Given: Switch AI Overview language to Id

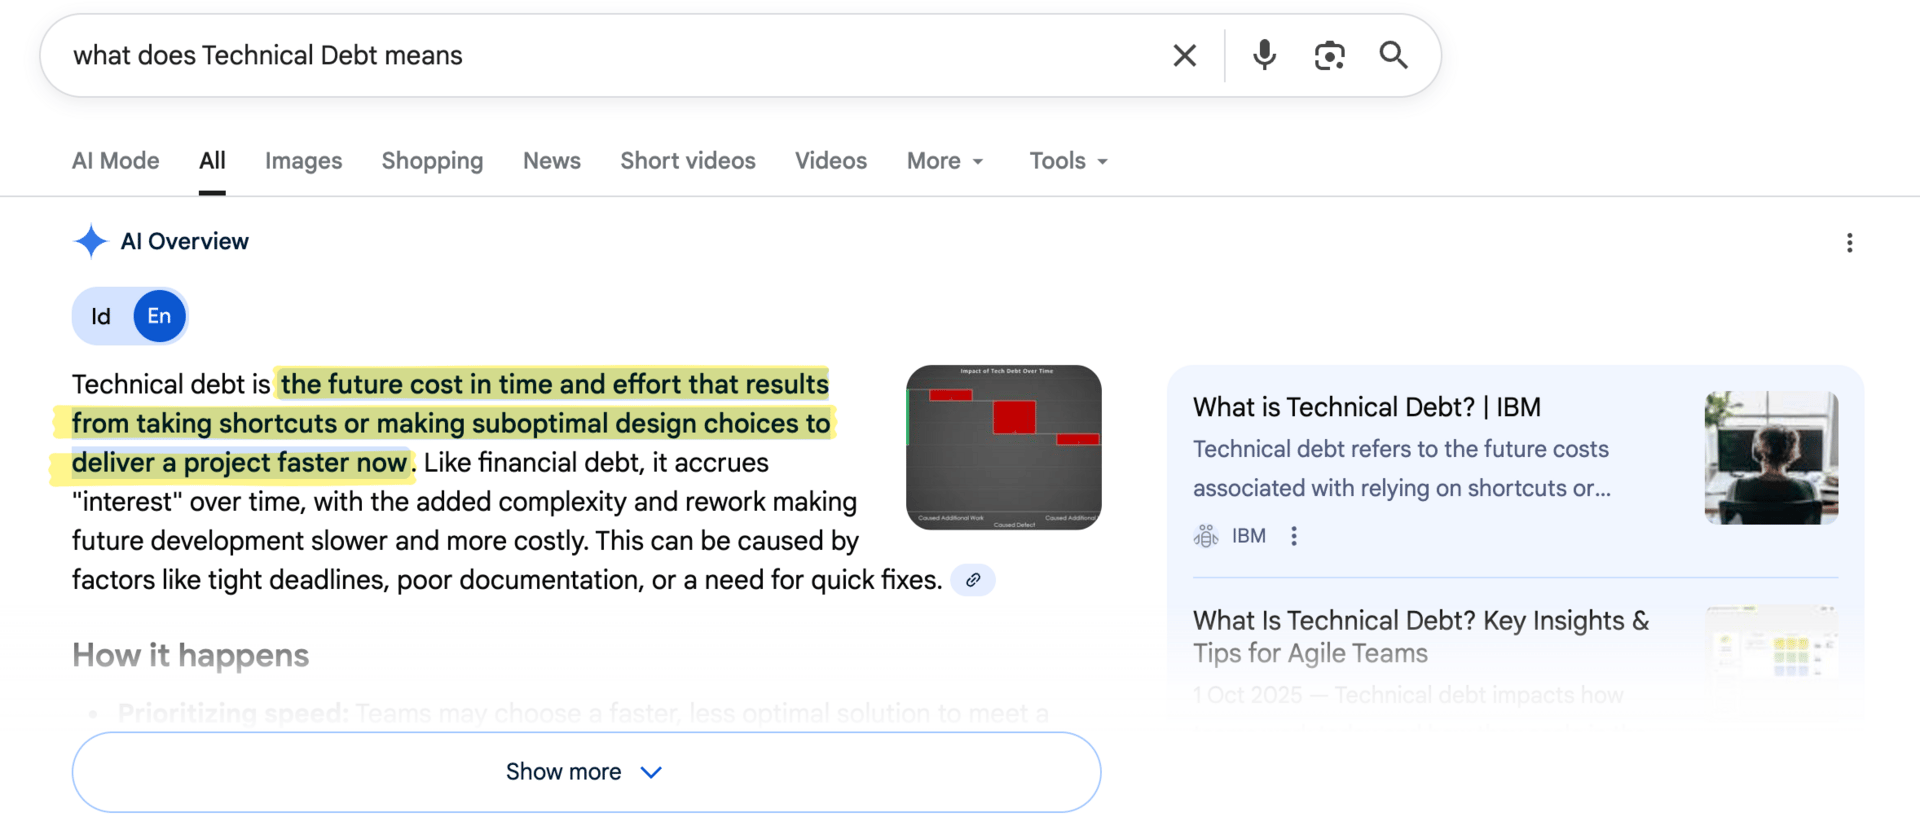Looking at the screenshot, I should point(101,316).
